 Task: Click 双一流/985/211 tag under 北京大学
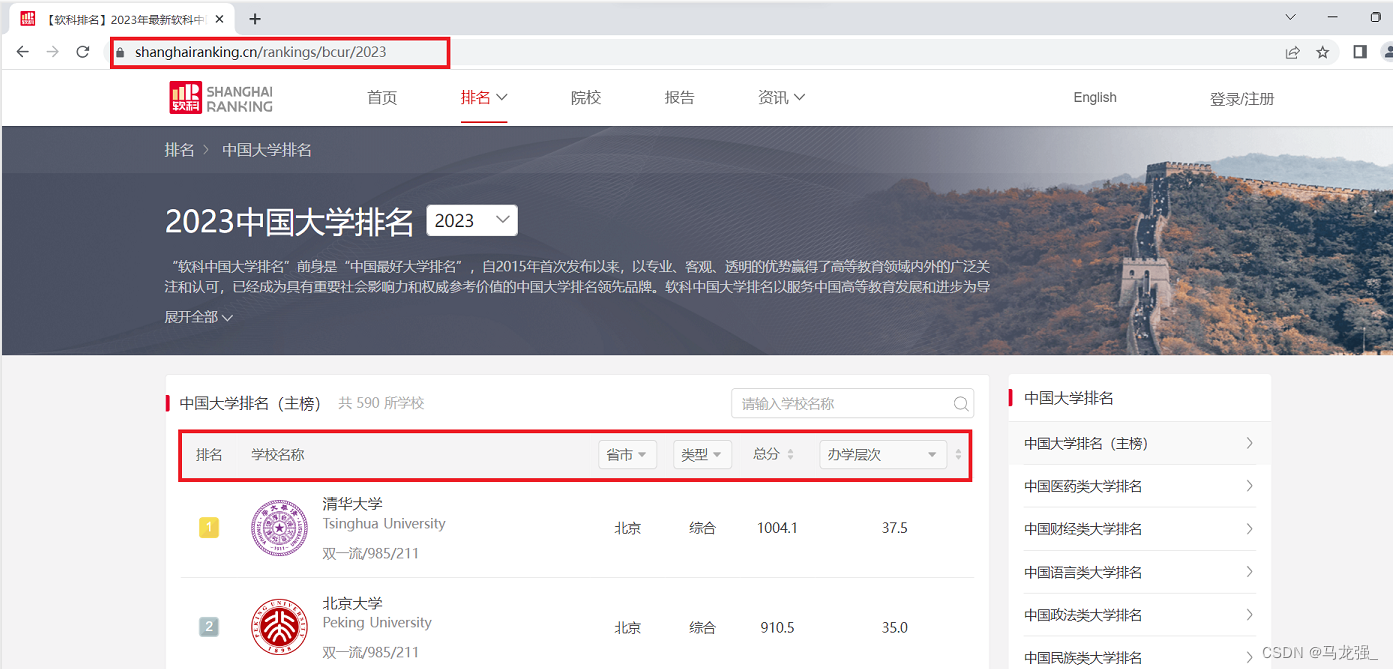(x=370, y=652)
